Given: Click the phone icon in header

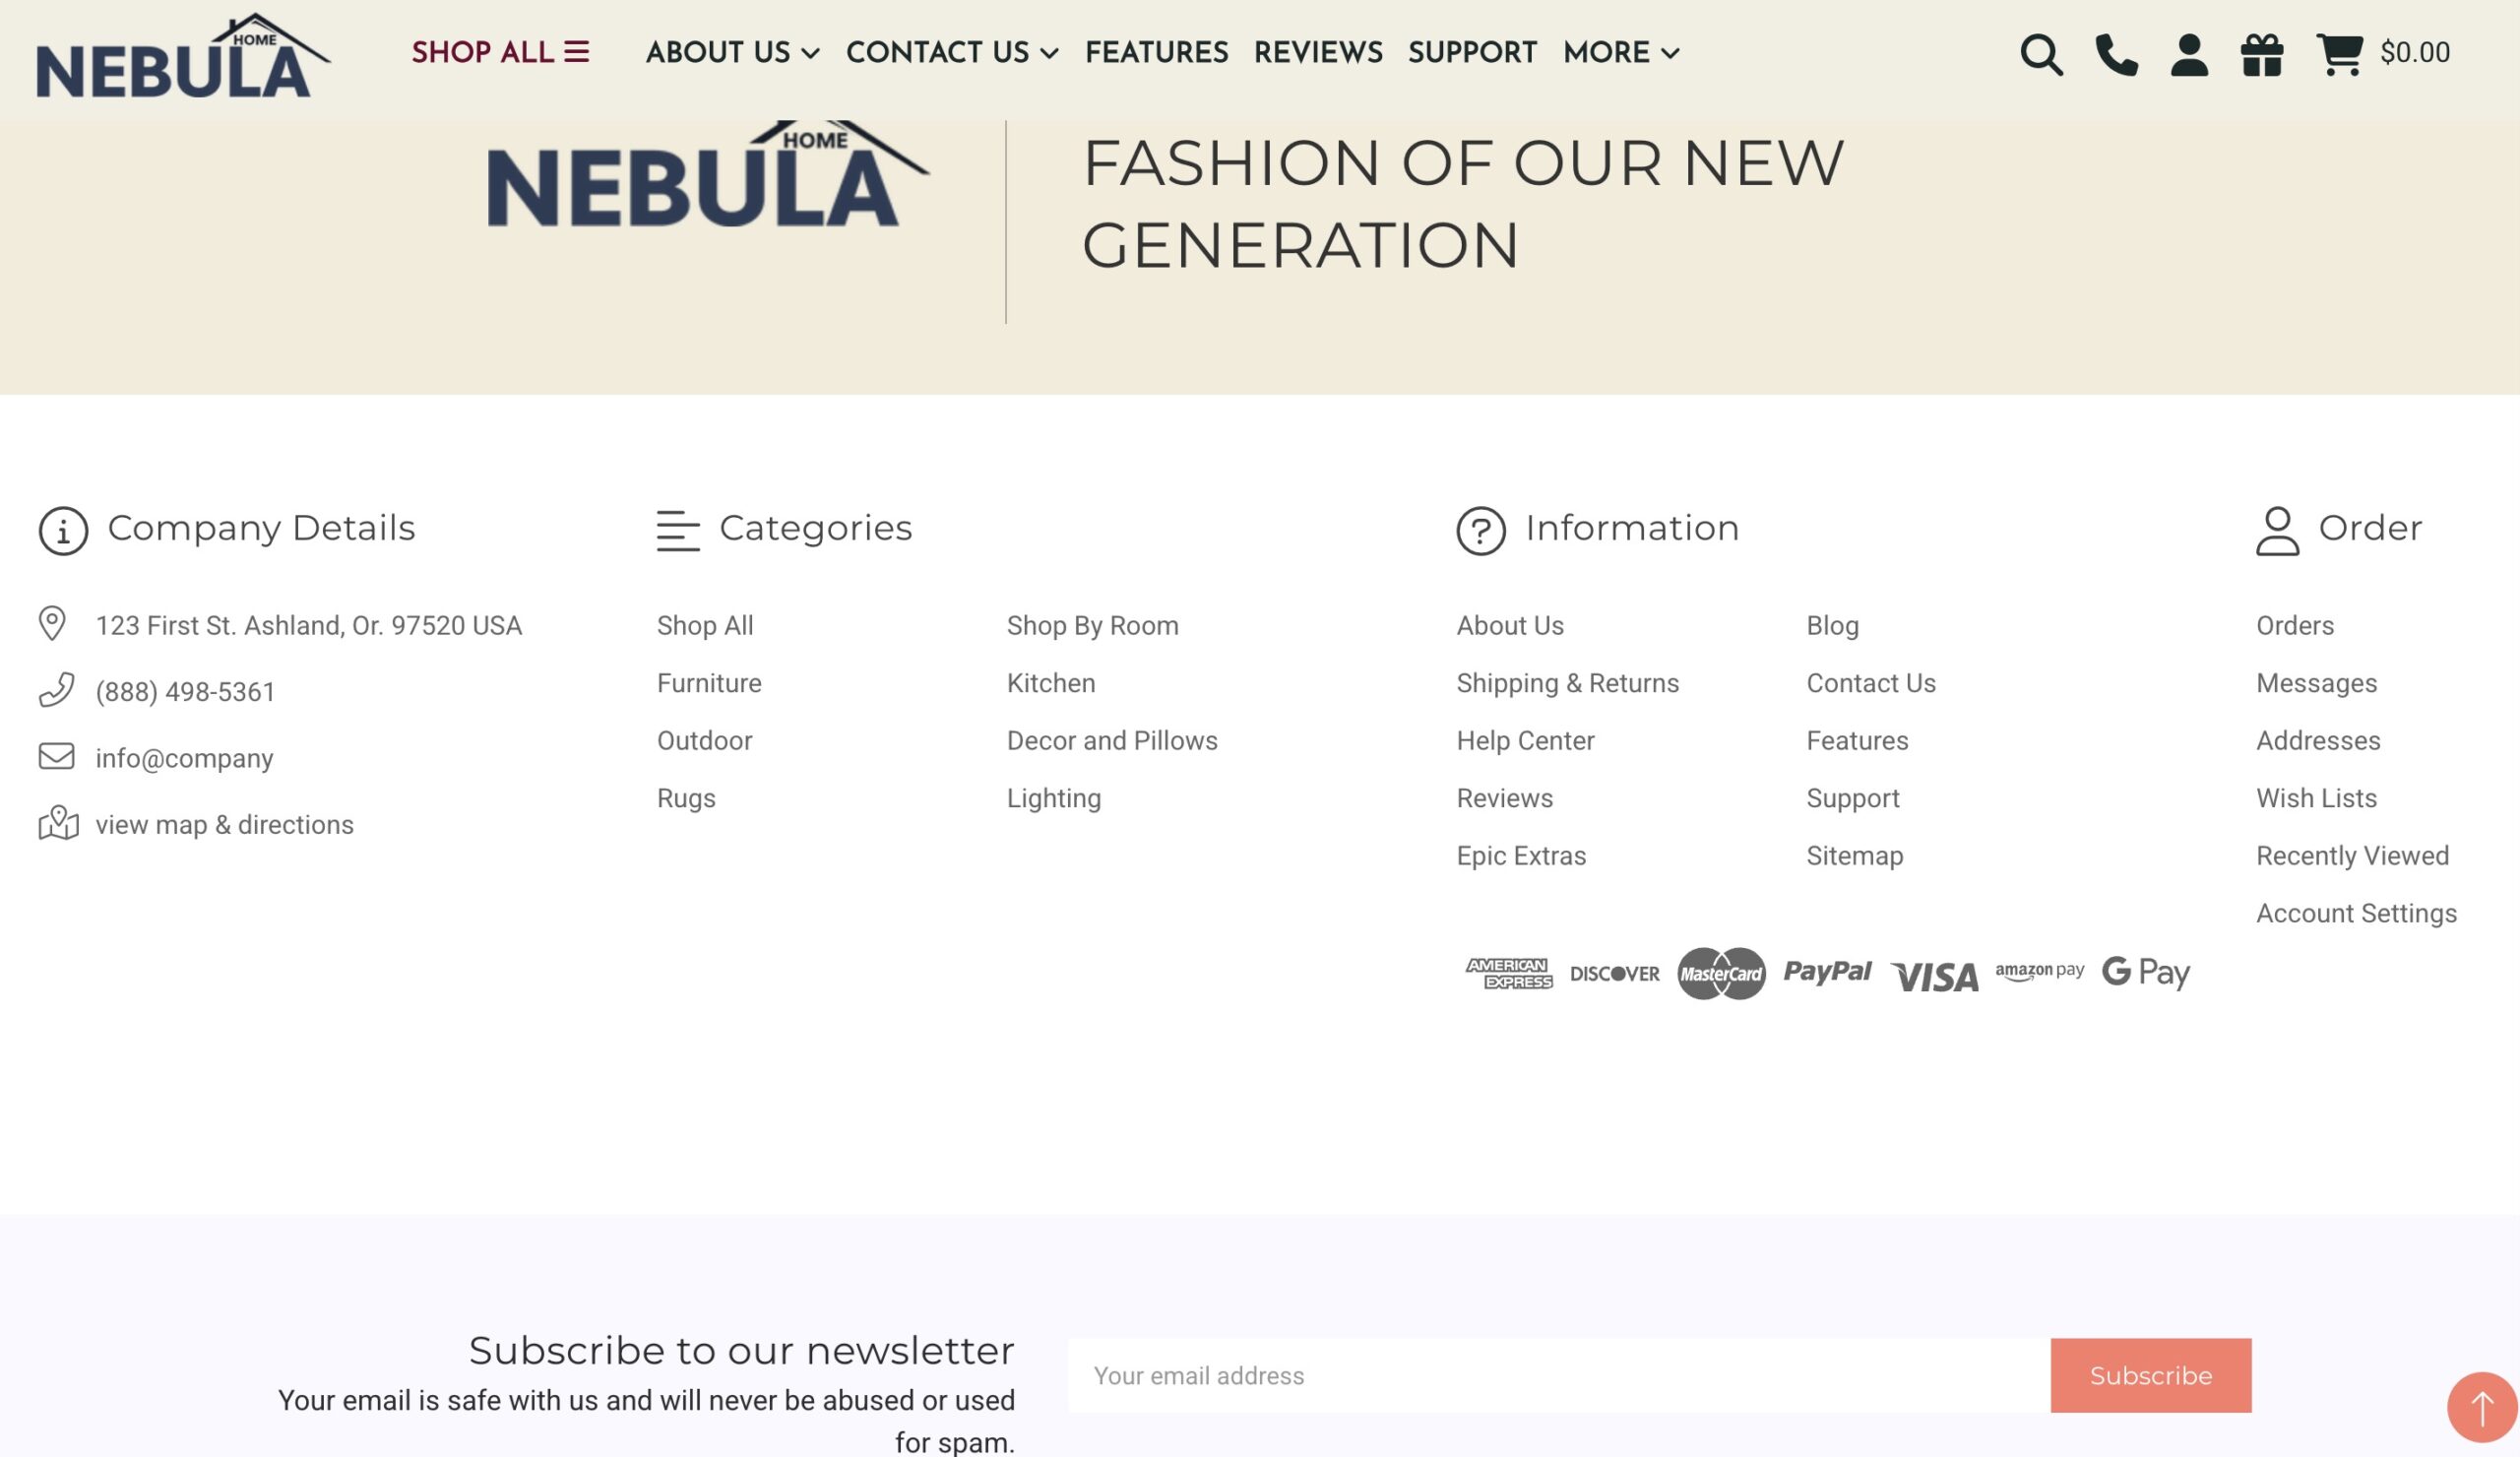Looking at the screenshot, I should [2116, 54].
